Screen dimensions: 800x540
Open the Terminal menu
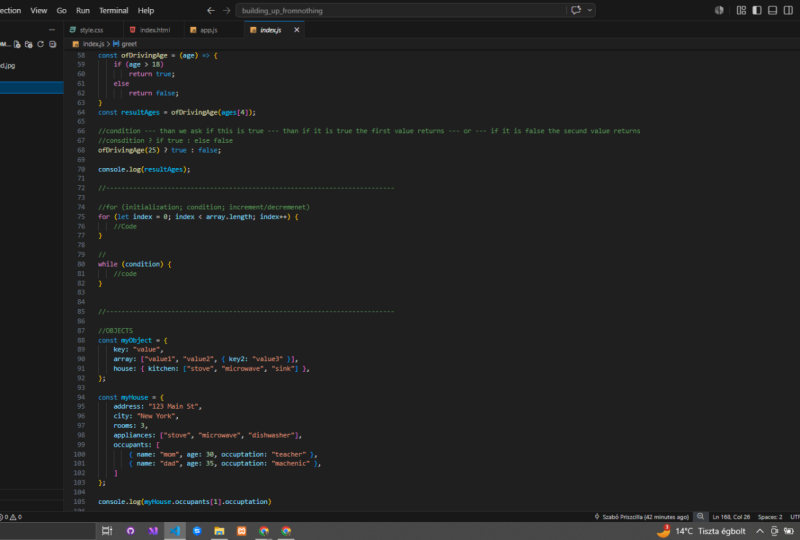113,10
